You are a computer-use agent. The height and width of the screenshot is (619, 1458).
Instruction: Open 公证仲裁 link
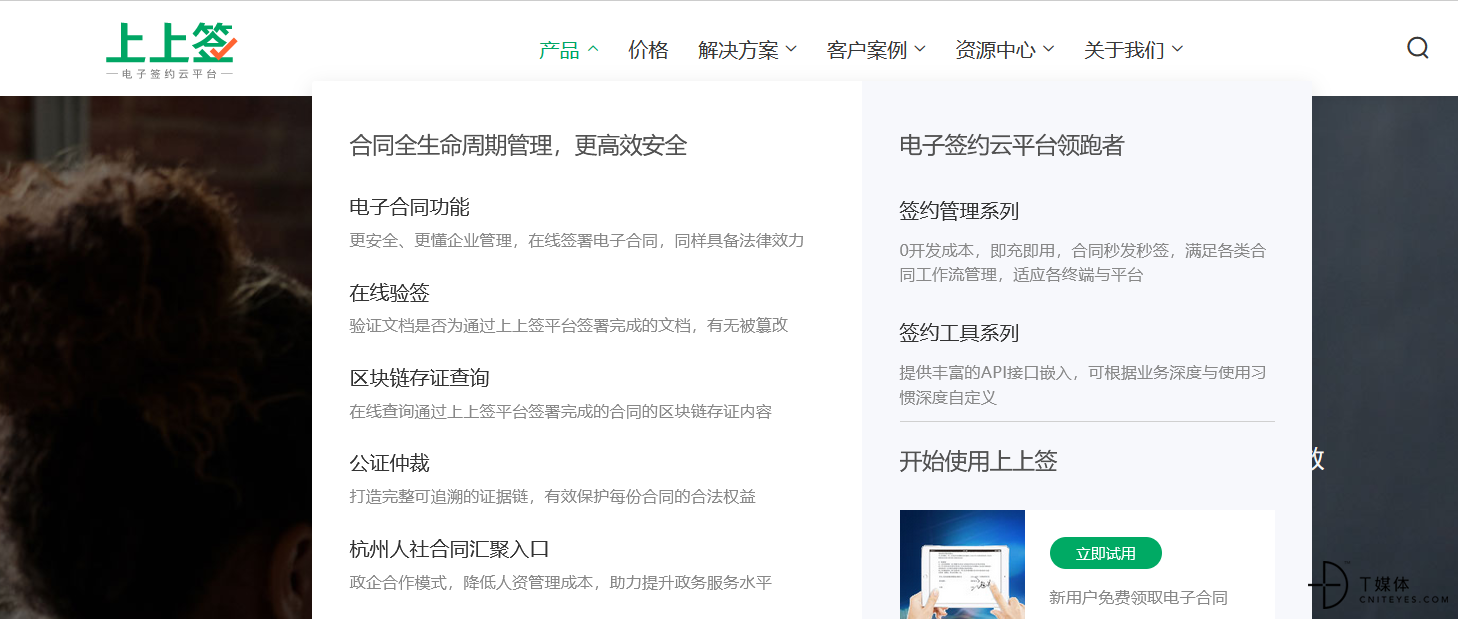389,463
